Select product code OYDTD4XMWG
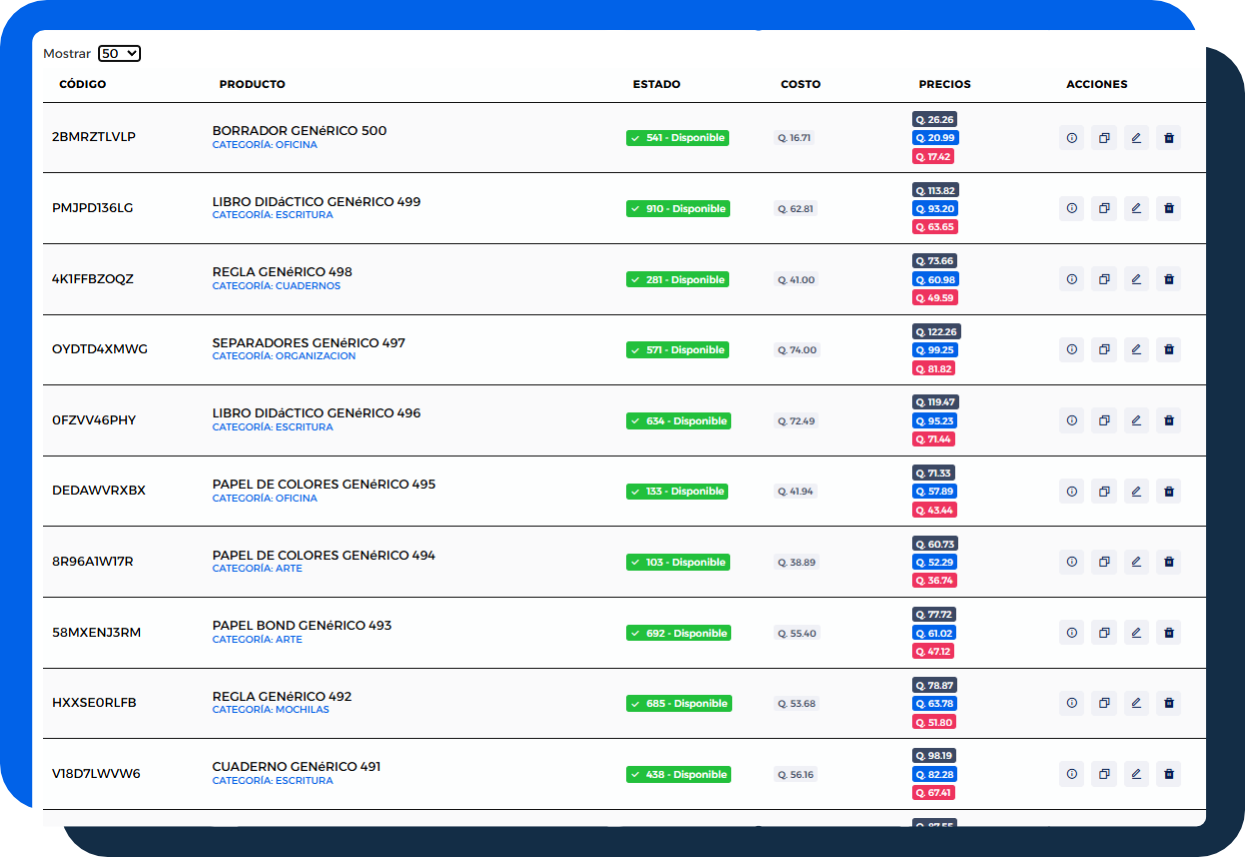The width and height of the screenshot is (1245, 857). [x=100, y=349]
